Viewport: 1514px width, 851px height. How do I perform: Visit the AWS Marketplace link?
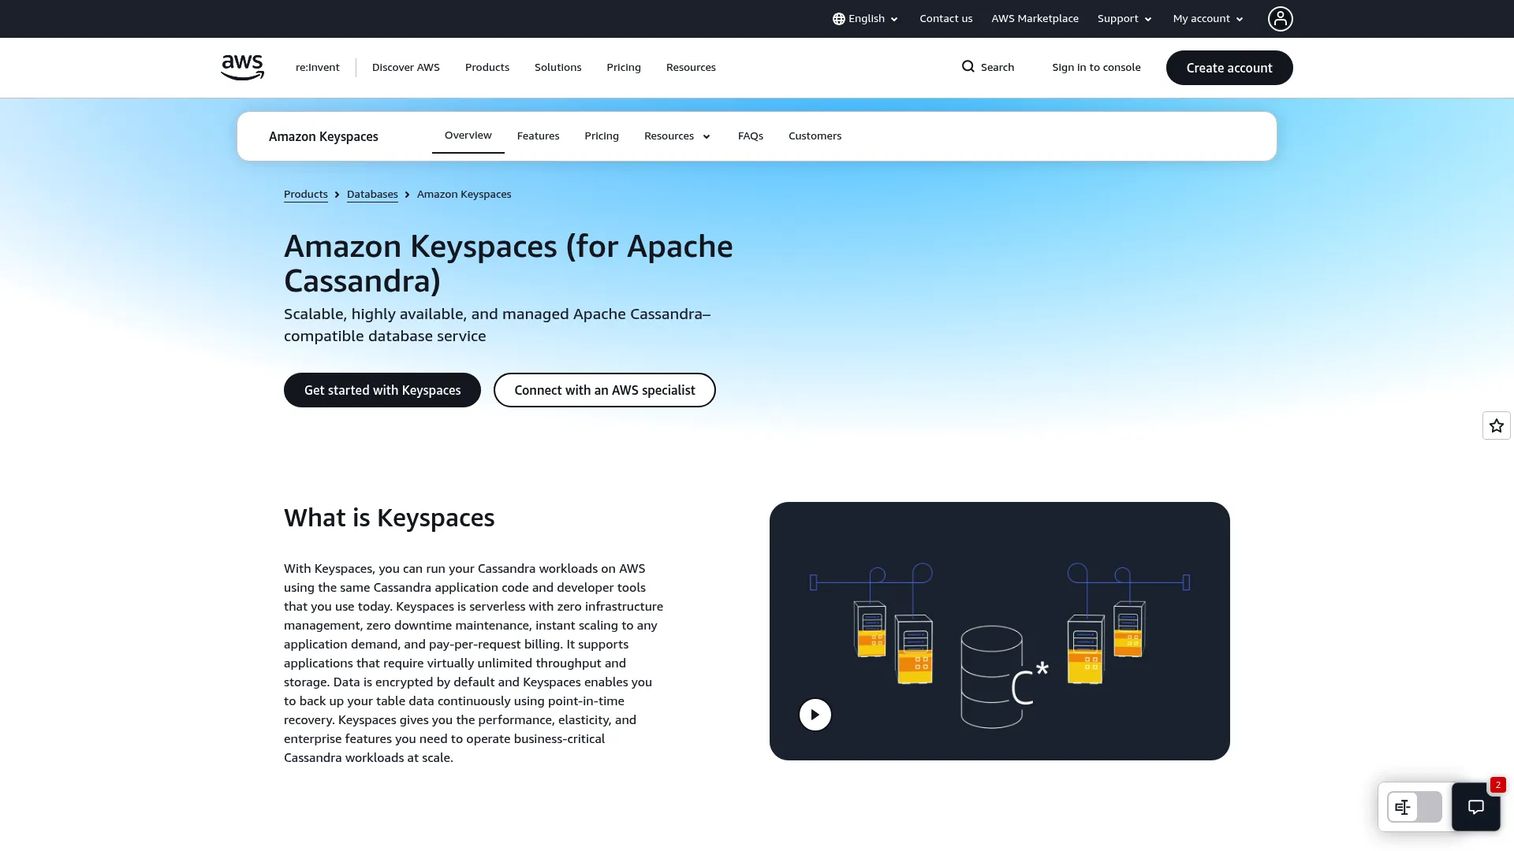click(1035, 19)
